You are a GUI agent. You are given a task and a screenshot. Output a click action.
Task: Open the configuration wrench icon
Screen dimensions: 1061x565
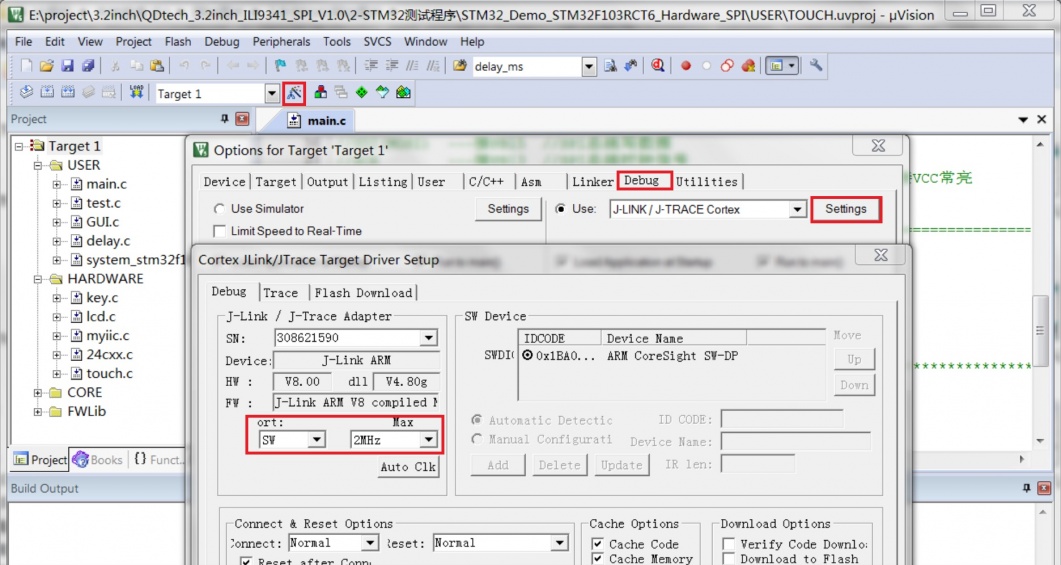pos(816,66)
